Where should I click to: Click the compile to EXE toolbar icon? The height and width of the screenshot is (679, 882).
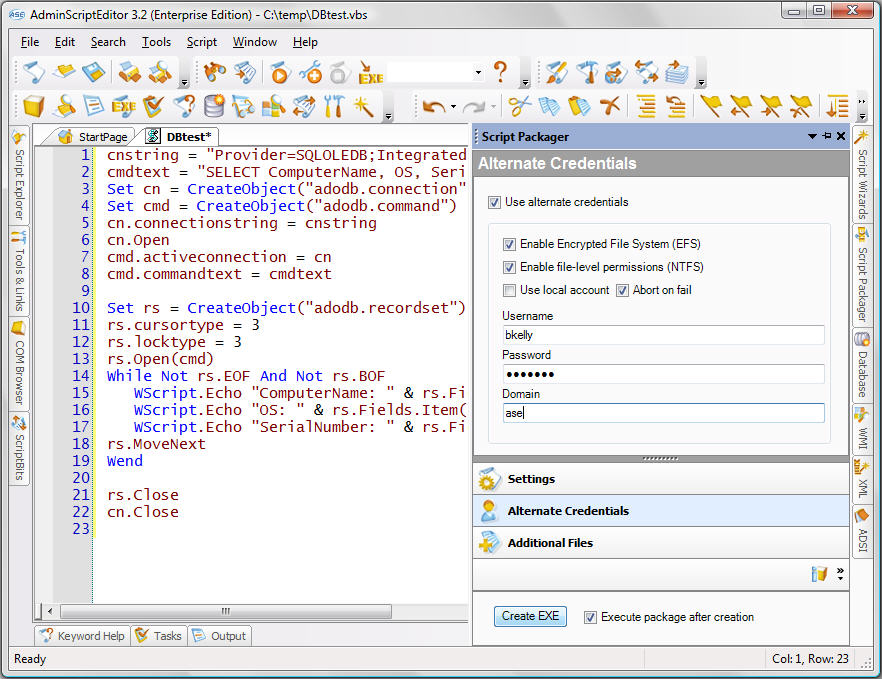click(370, 73)
